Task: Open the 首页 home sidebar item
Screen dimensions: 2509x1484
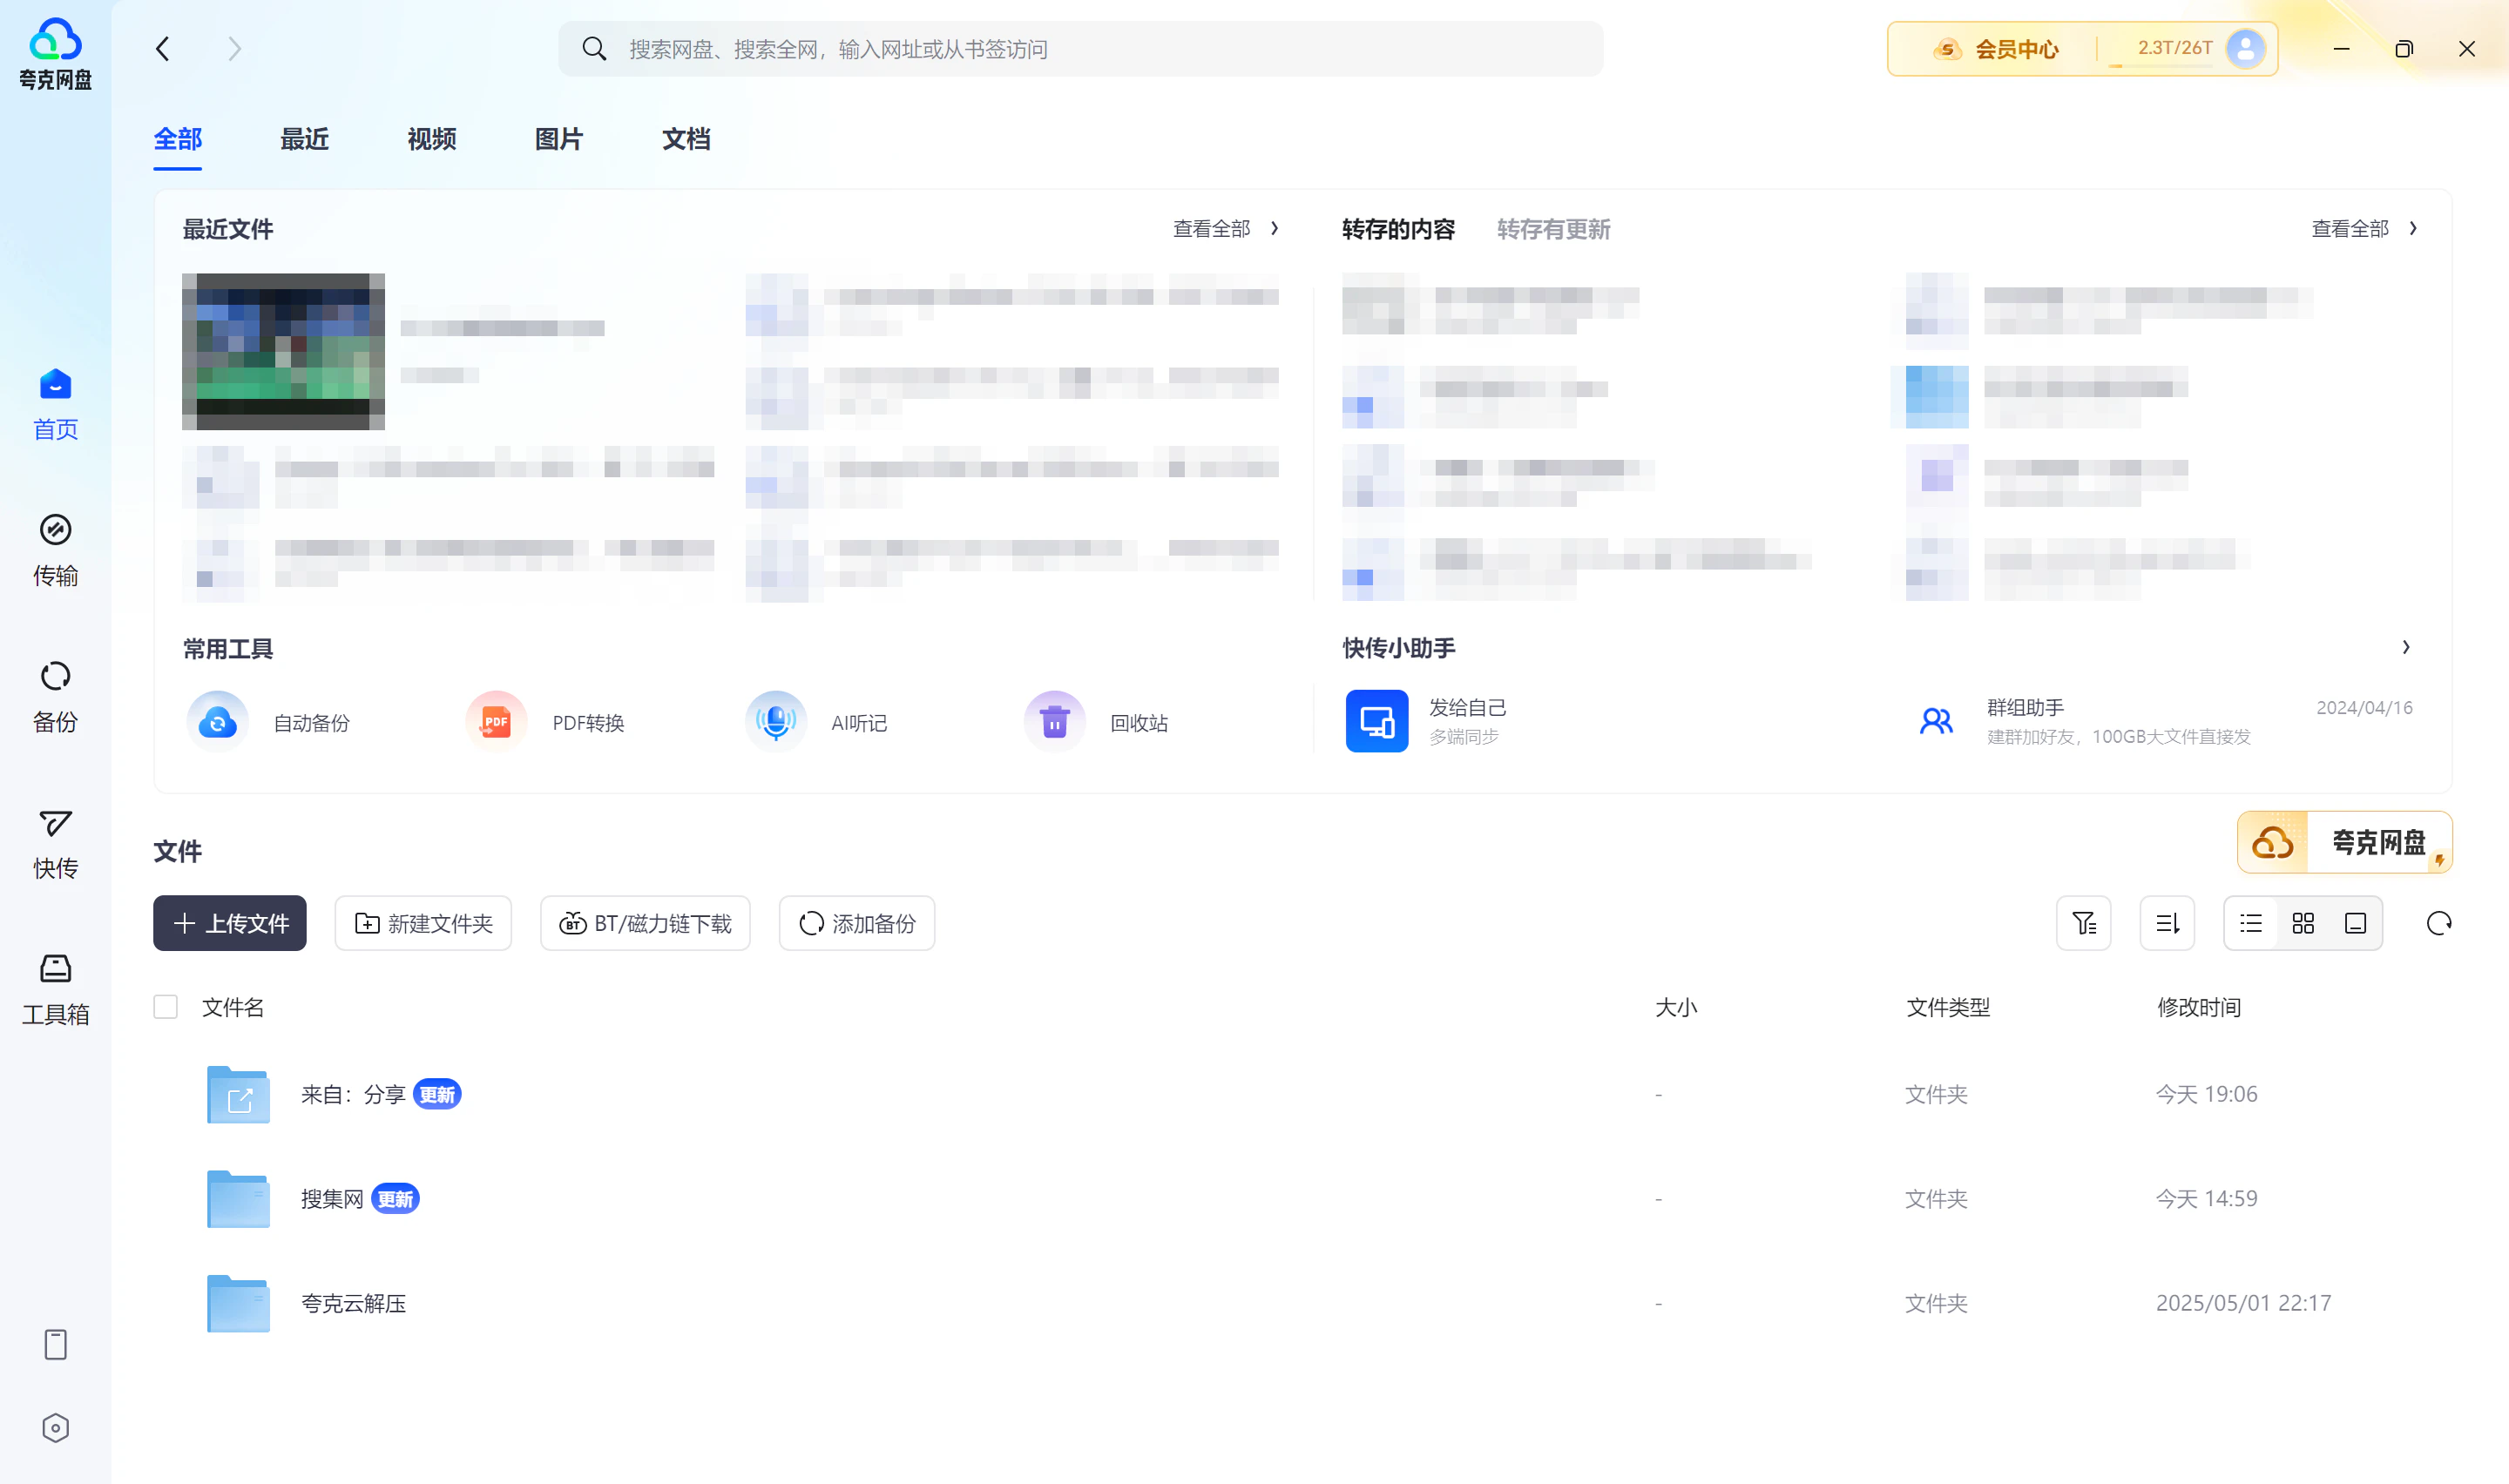Action: (x=55, y=405)
